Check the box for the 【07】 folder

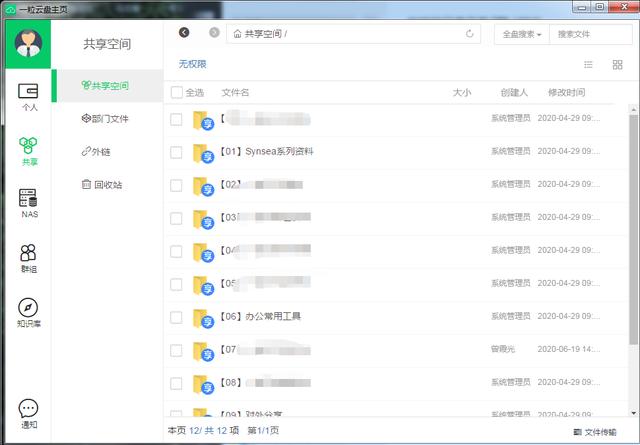pos(176,351)
